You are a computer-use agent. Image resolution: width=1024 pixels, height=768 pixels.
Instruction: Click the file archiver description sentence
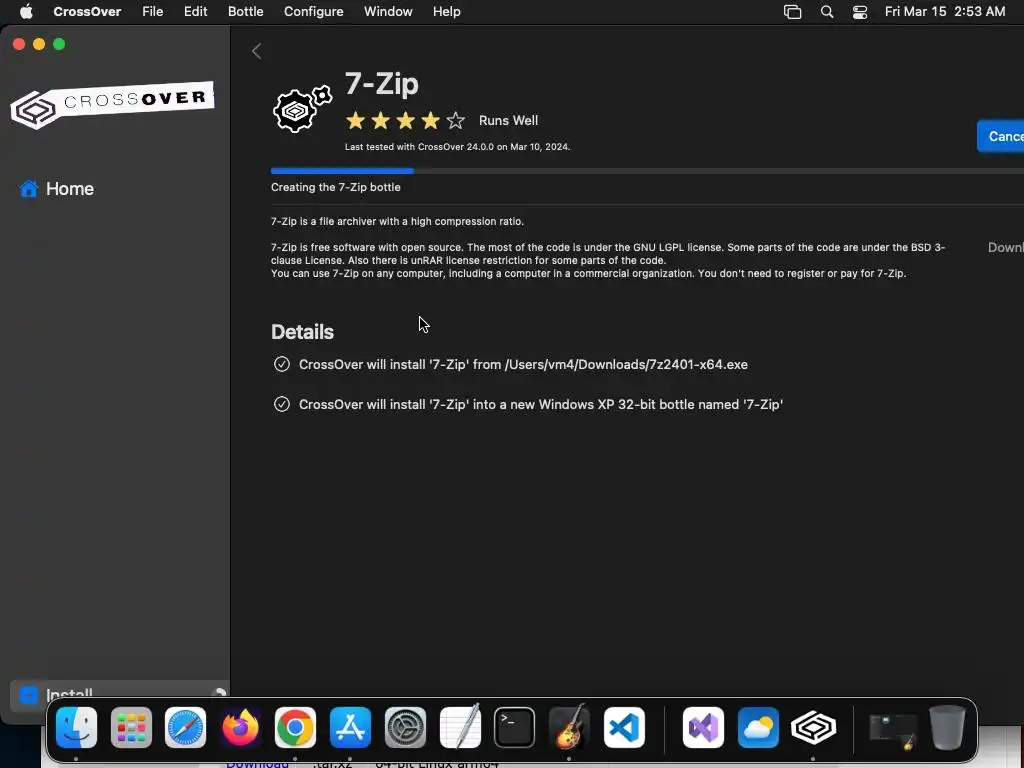(397, 221)
